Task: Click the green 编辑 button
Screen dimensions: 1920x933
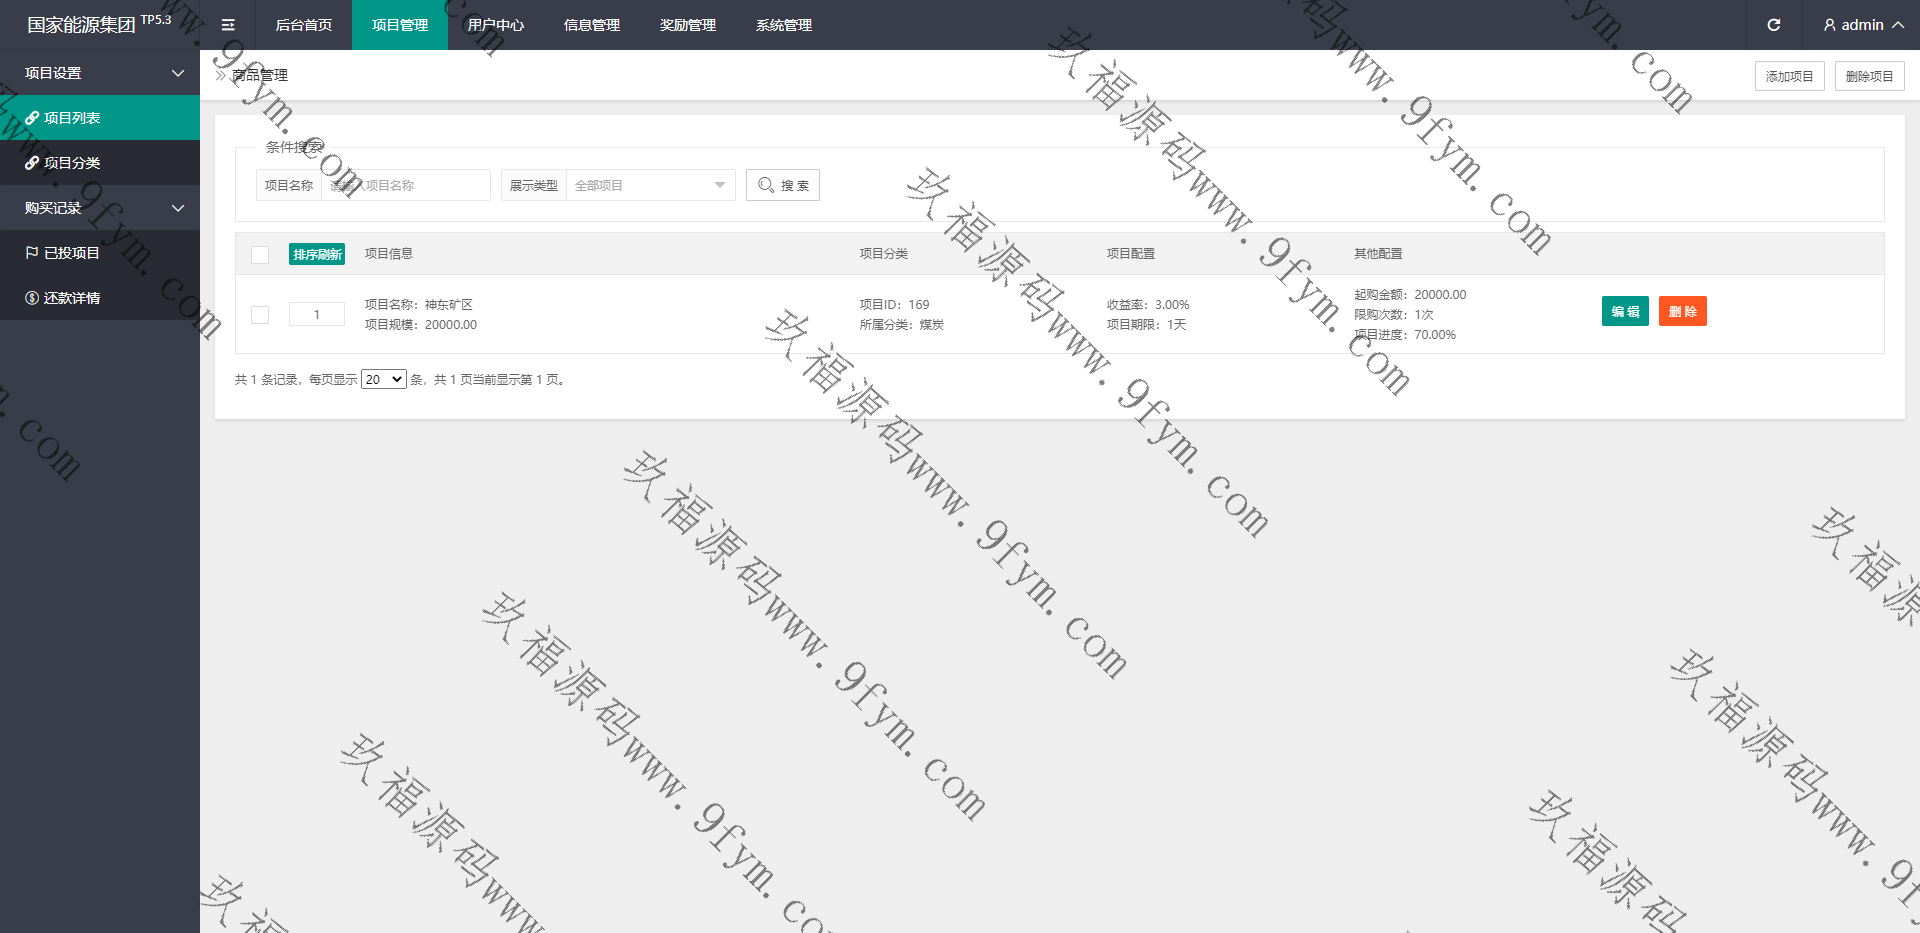Action: pyautogui.click(x=1624, y=312)
